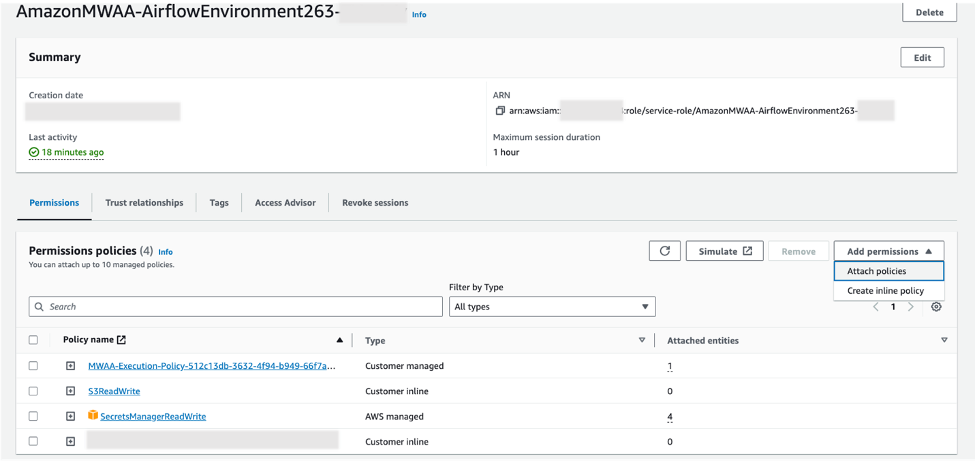Image resolution: width=977 pixels, height=462 pixels.
Task: Expand the S3ReadWrite policy row
Action: (70, 392)
